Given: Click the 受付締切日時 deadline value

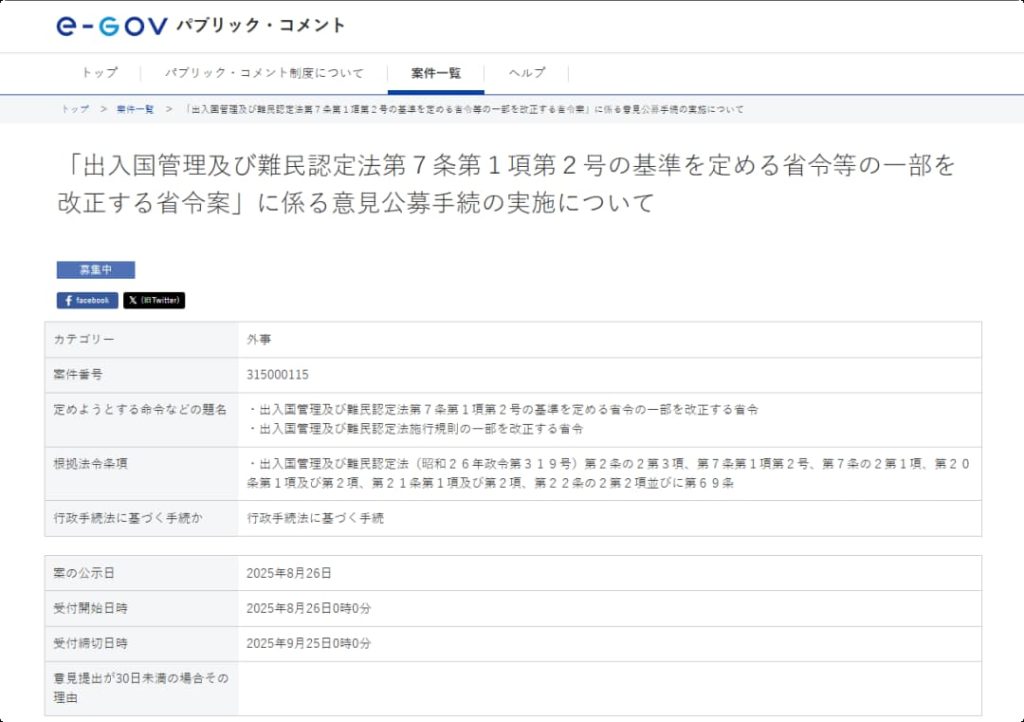Looking at the screenshot, I should click(308, 643).
